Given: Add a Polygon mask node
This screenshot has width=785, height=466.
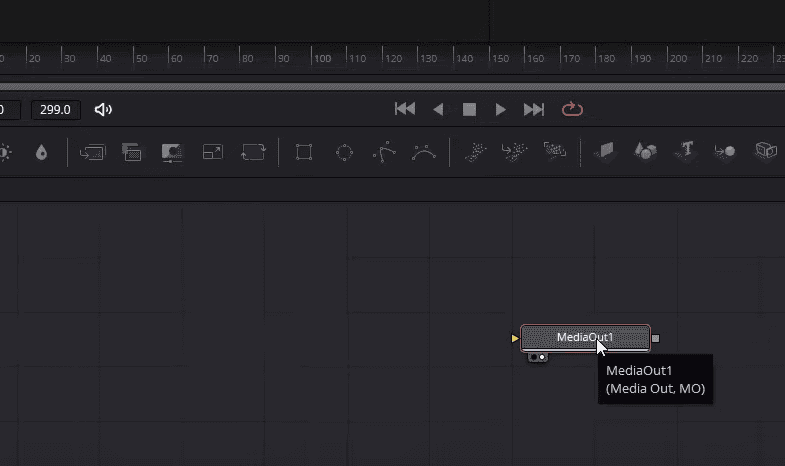Looking at the screenshot, I should click(384, 152).
